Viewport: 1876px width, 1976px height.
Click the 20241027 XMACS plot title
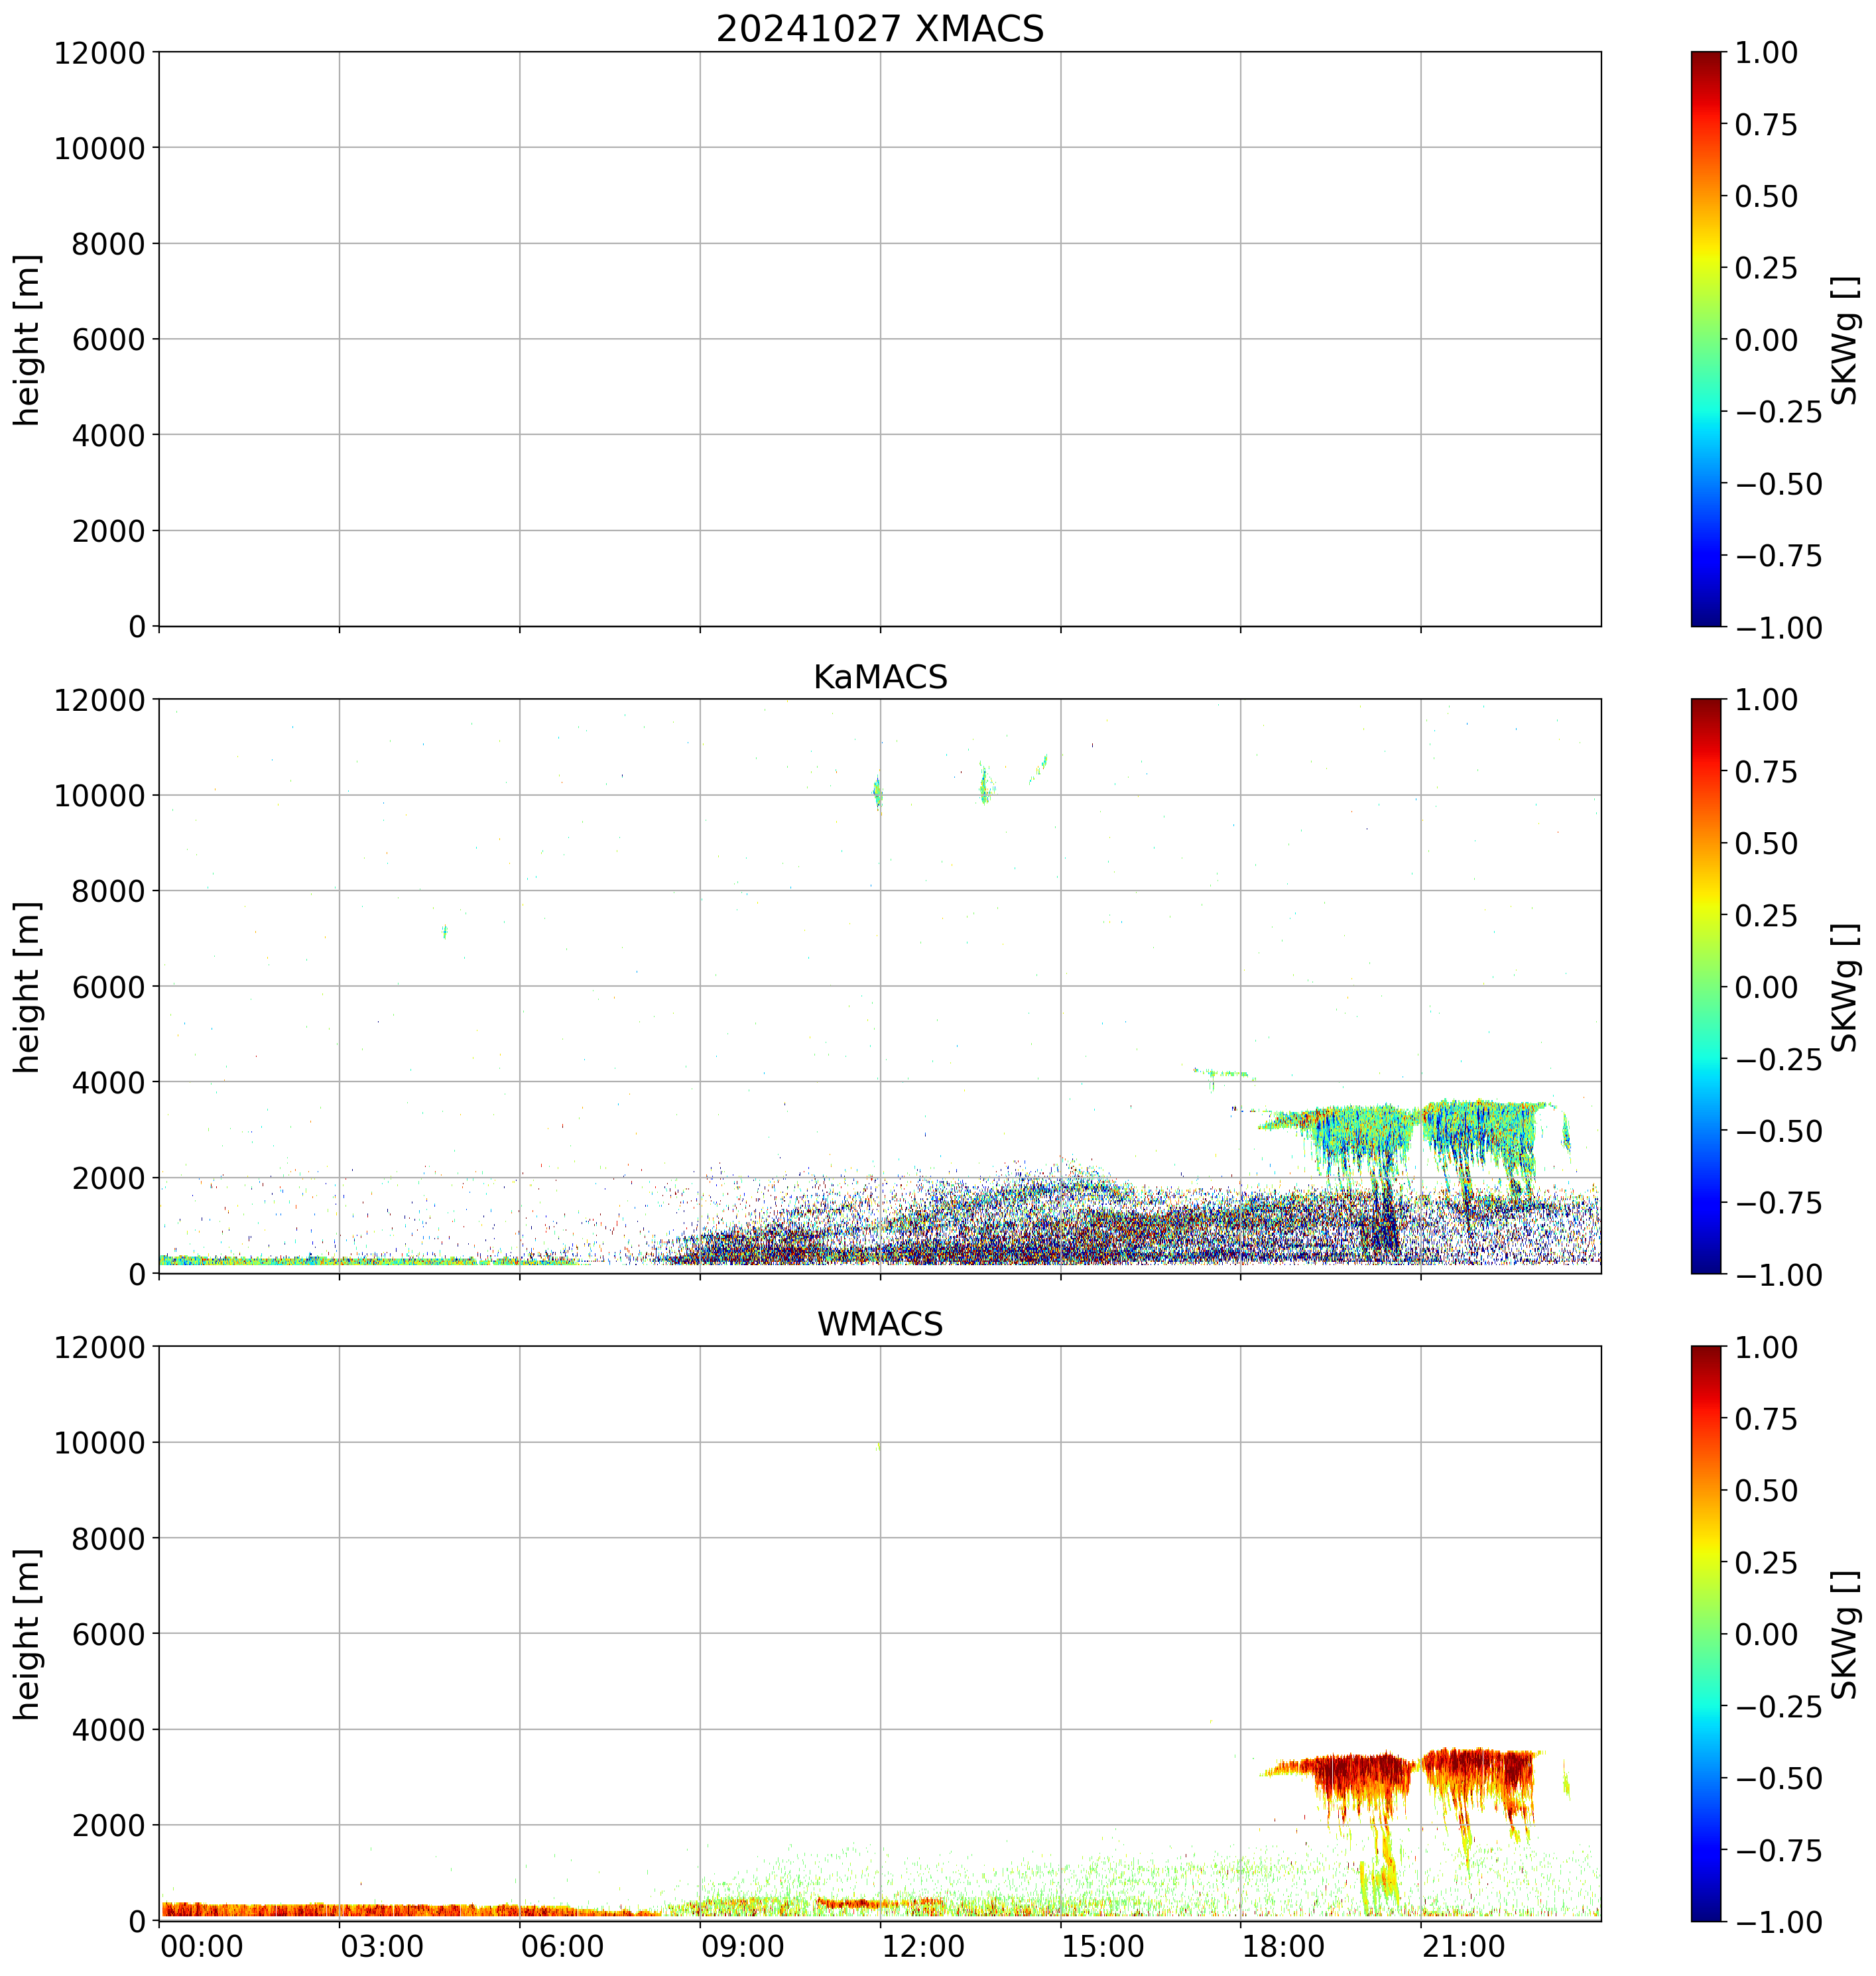pyautogui.click(x=879, y=29)
